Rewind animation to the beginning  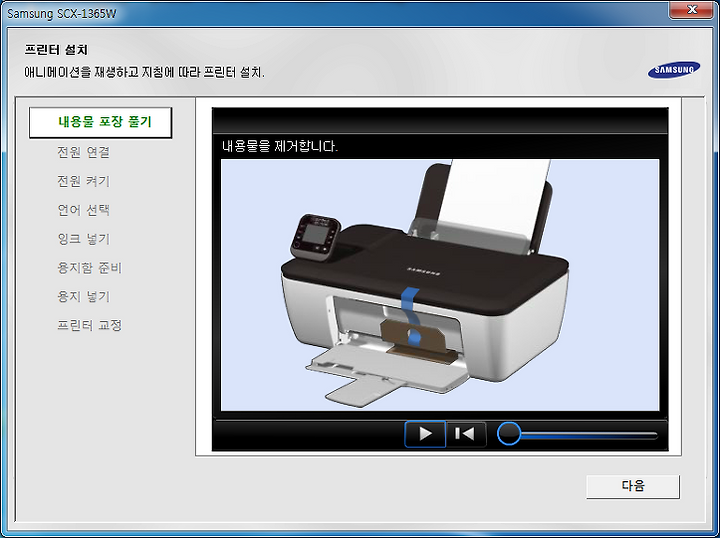tap(466, 434)
